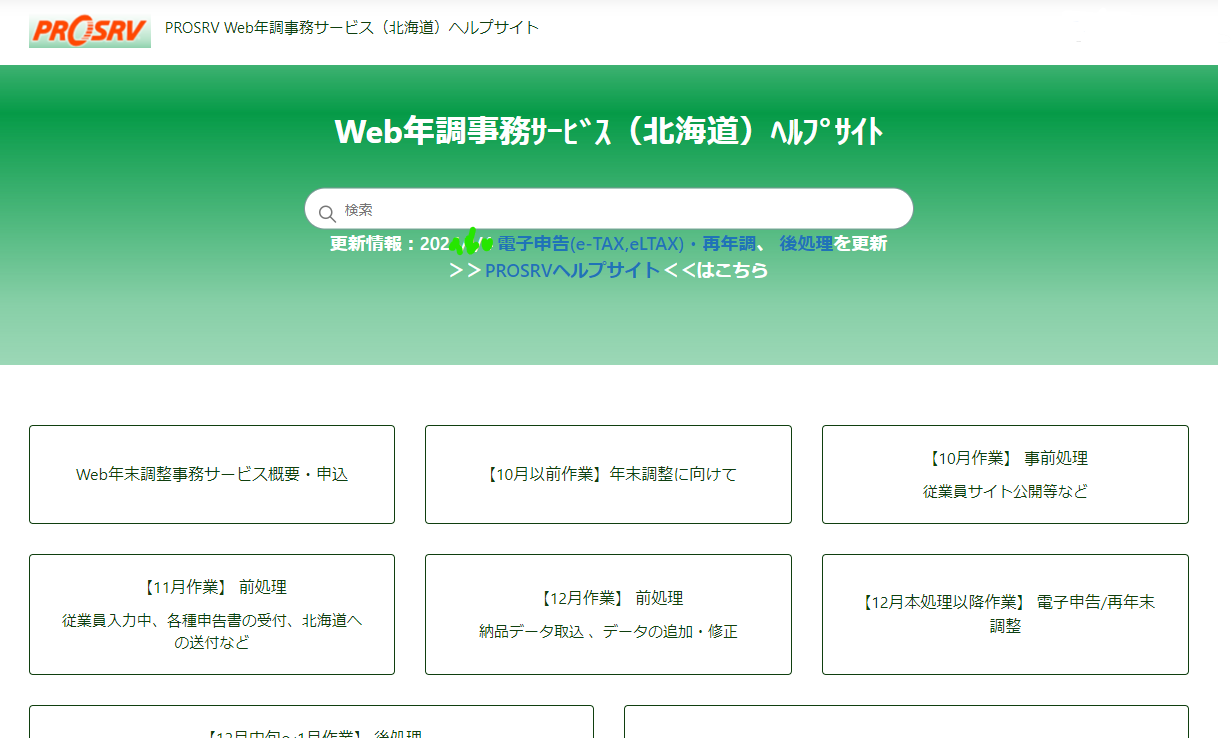The height and width of the screenshot is (738, 1232).
Task: Open 【12月作業】前処理 card
Action: click(x=608, y=615)
